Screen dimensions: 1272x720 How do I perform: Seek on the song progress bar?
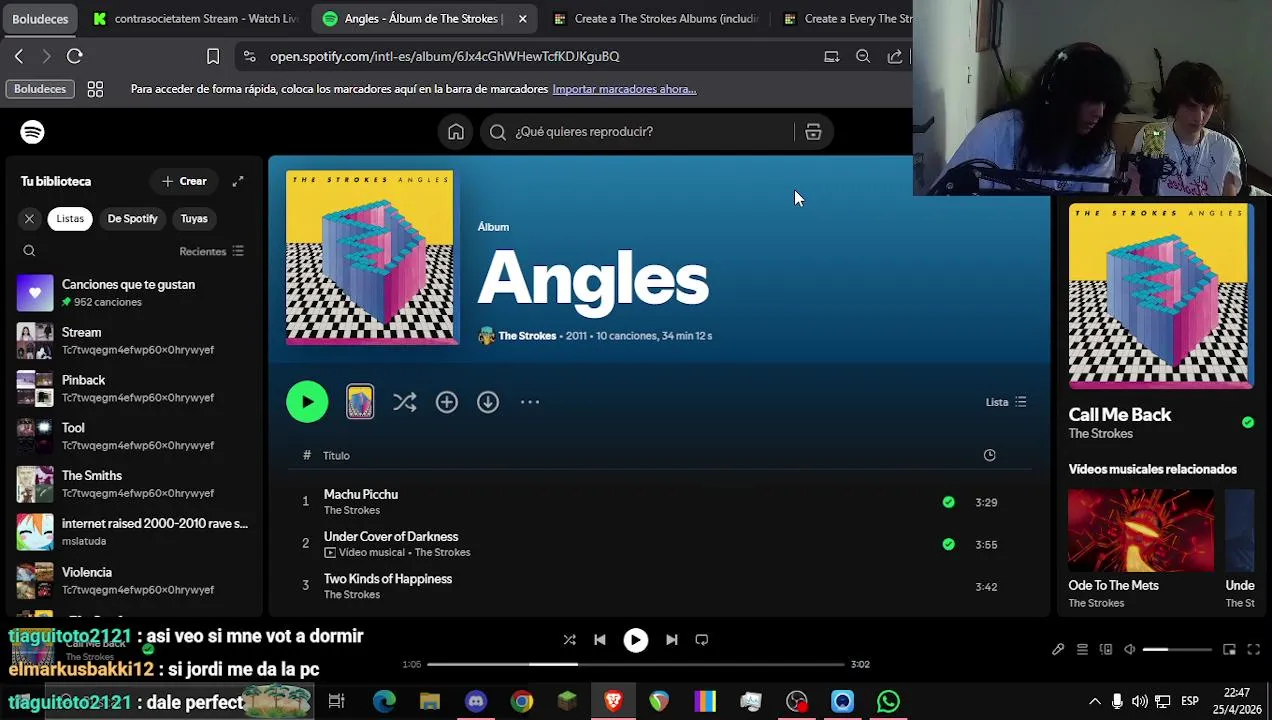click(636, 664)
